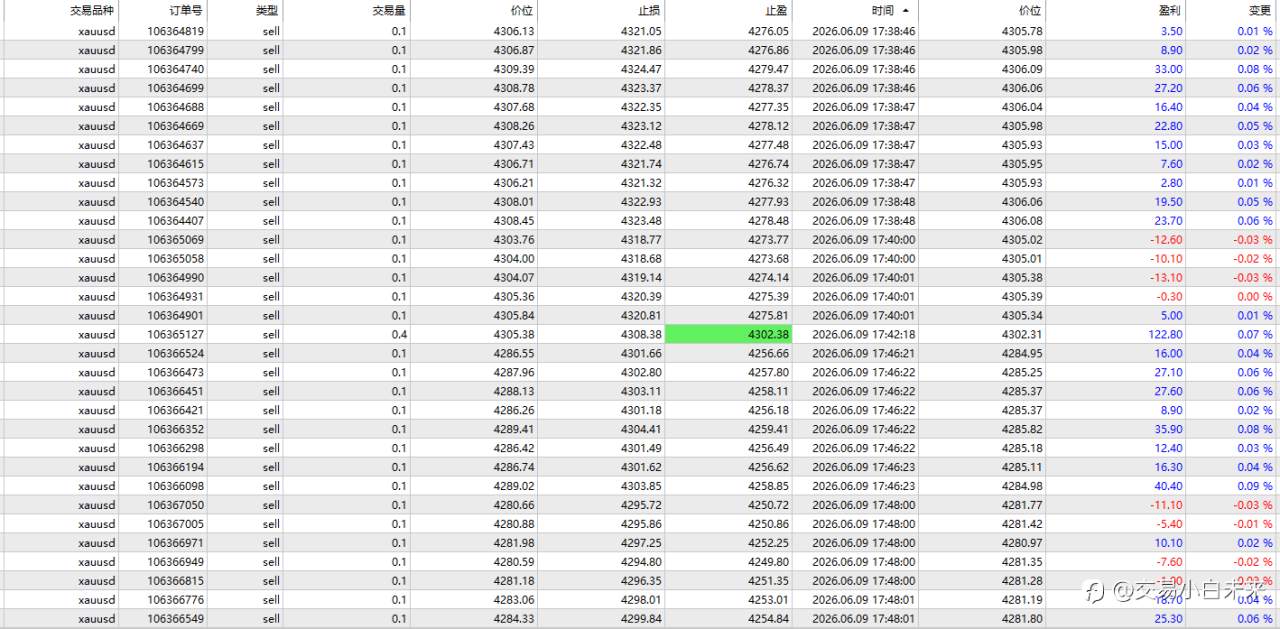Select order number 106364615
1280x629 pixels.
click(175, 164)
